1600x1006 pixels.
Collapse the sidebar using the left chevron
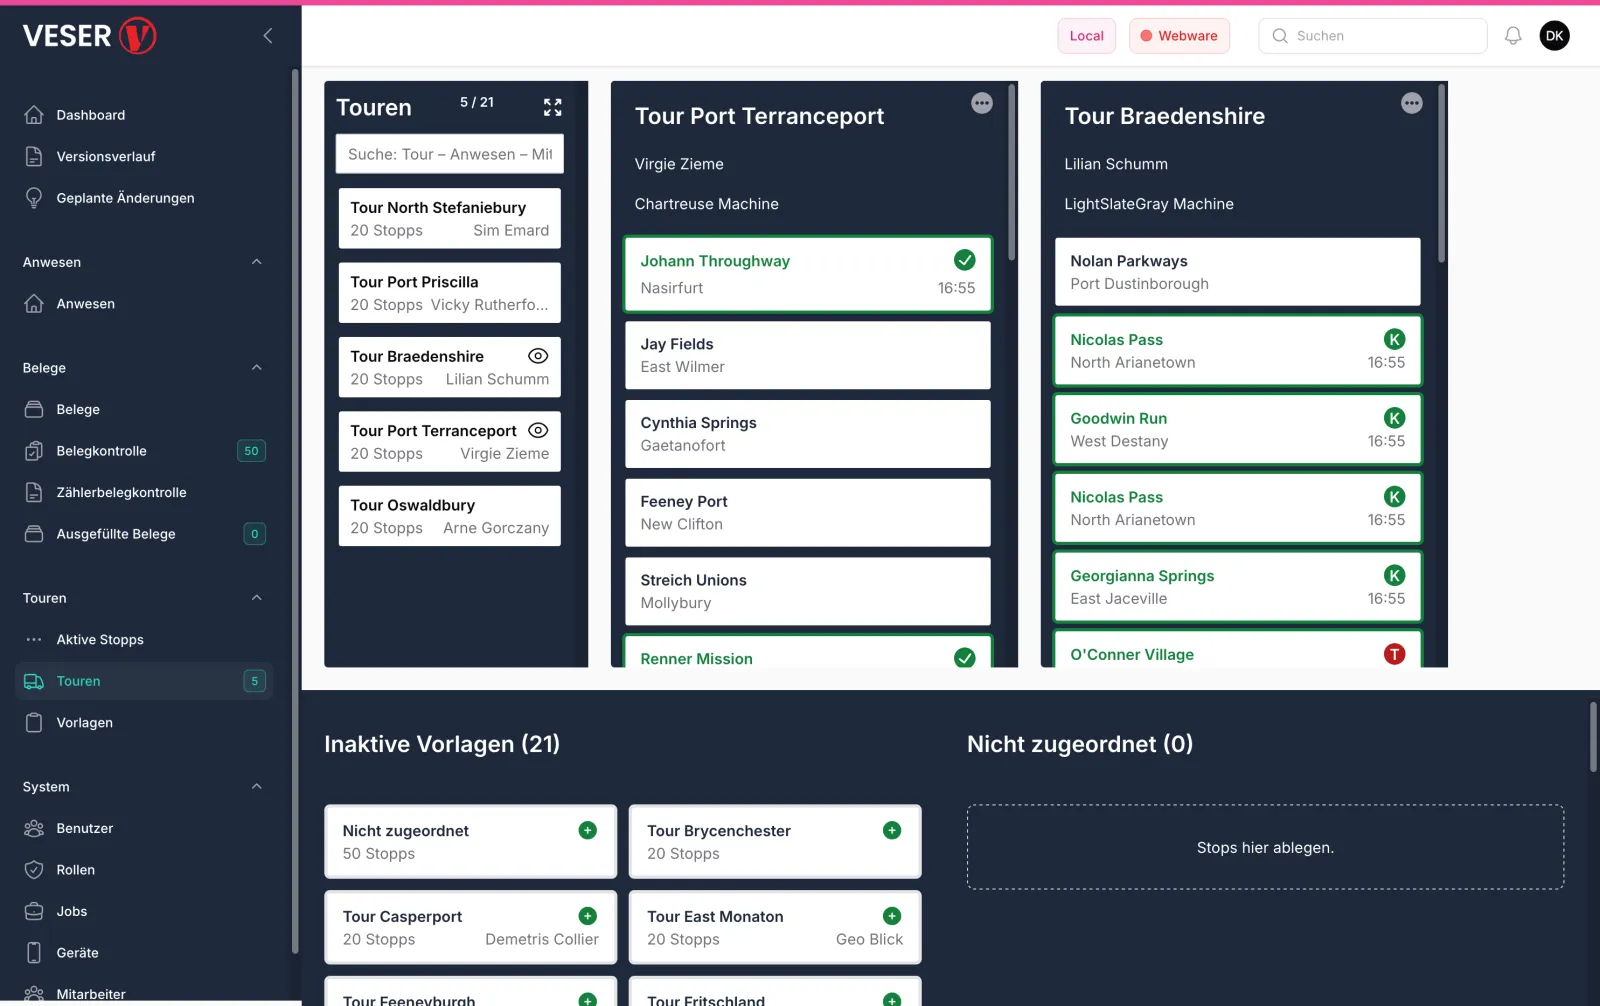pos(267,35)
